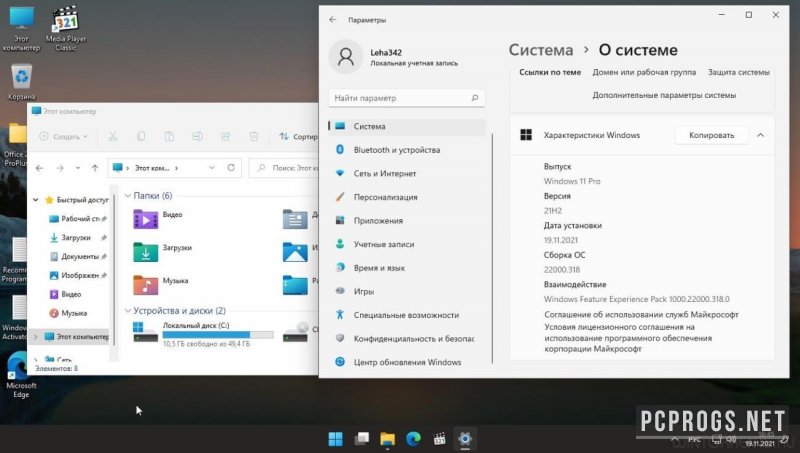The width and height of the screenshot is (800, 453).
Task: Click Rename icon in Explorer toolbar
Action: [197, 136]
